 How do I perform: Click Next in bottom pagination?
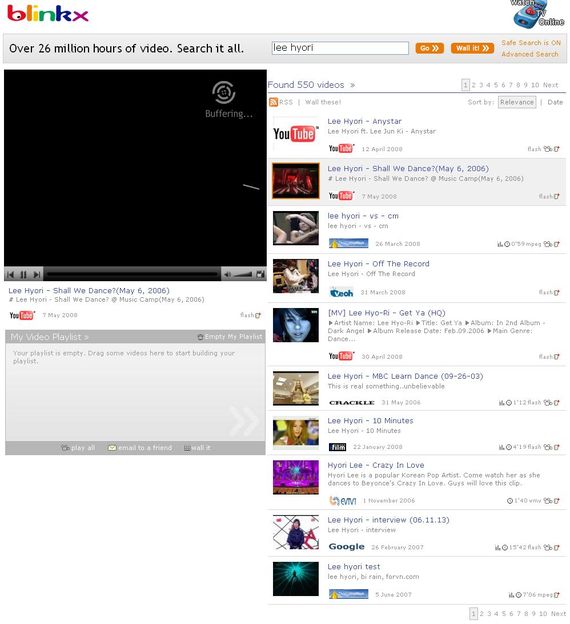click(x=558, y=614)
